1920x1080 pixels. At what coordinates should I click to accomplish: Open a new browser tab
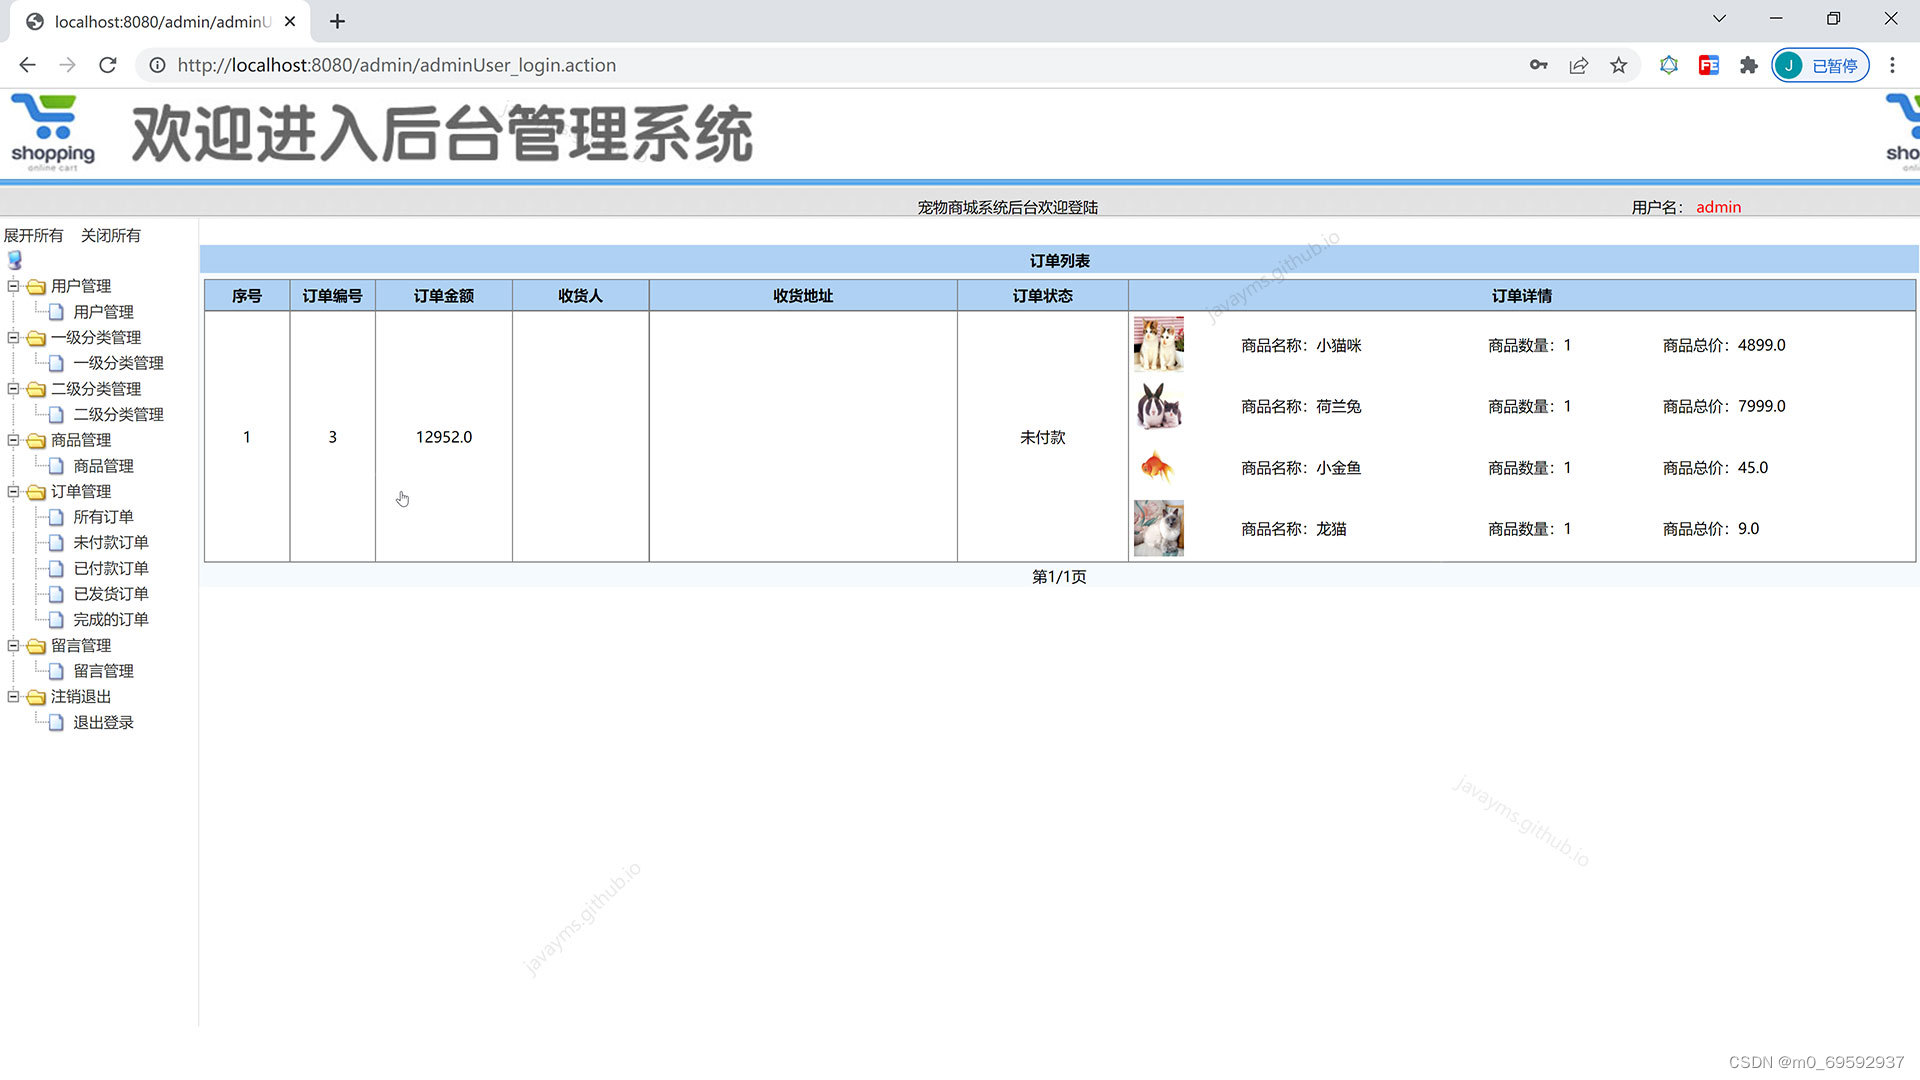pos(338,21)
